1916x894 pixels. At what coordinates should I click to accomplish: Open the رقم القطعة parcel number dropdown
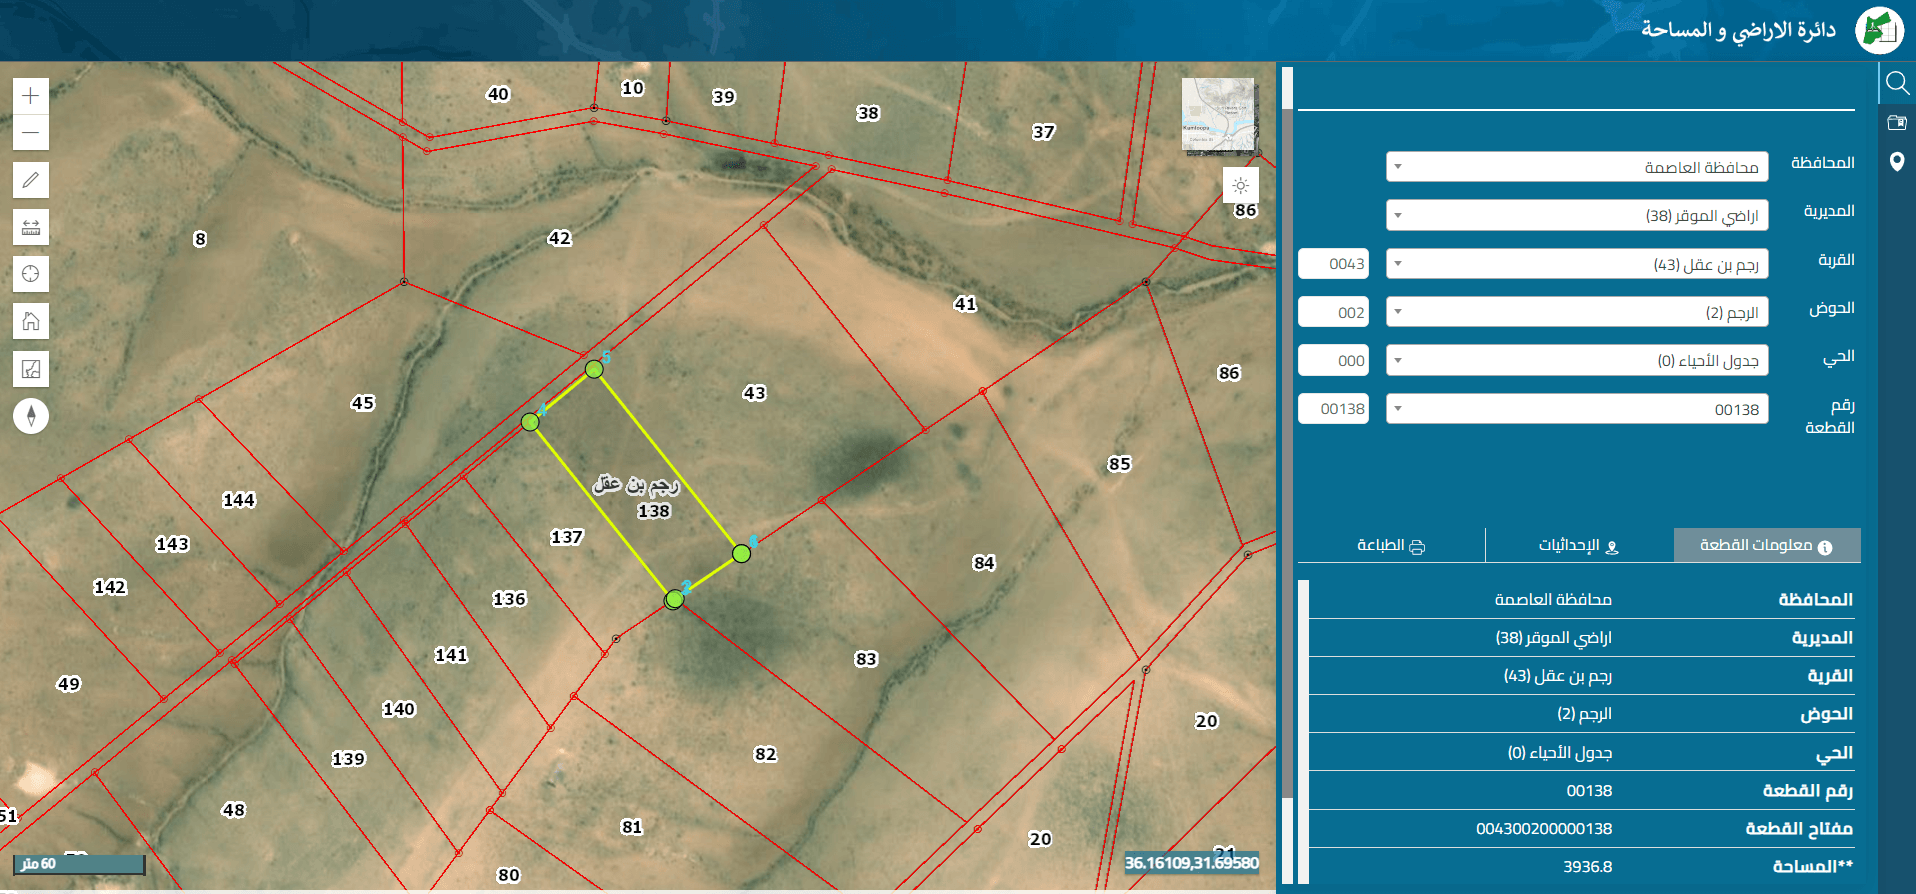[1577, 409]
